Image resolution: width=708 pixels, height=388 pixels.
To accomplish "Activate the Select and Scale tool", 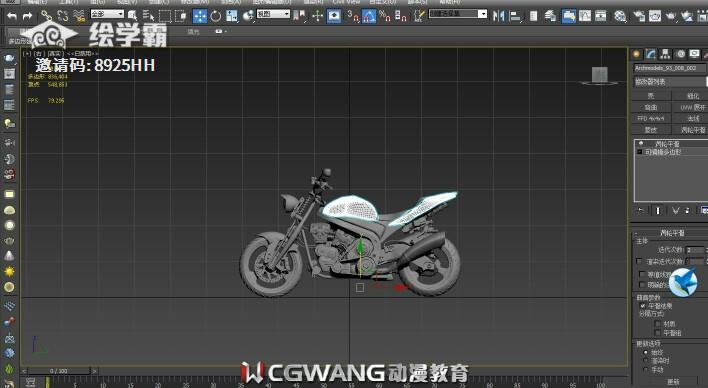I will click(232, 16).
